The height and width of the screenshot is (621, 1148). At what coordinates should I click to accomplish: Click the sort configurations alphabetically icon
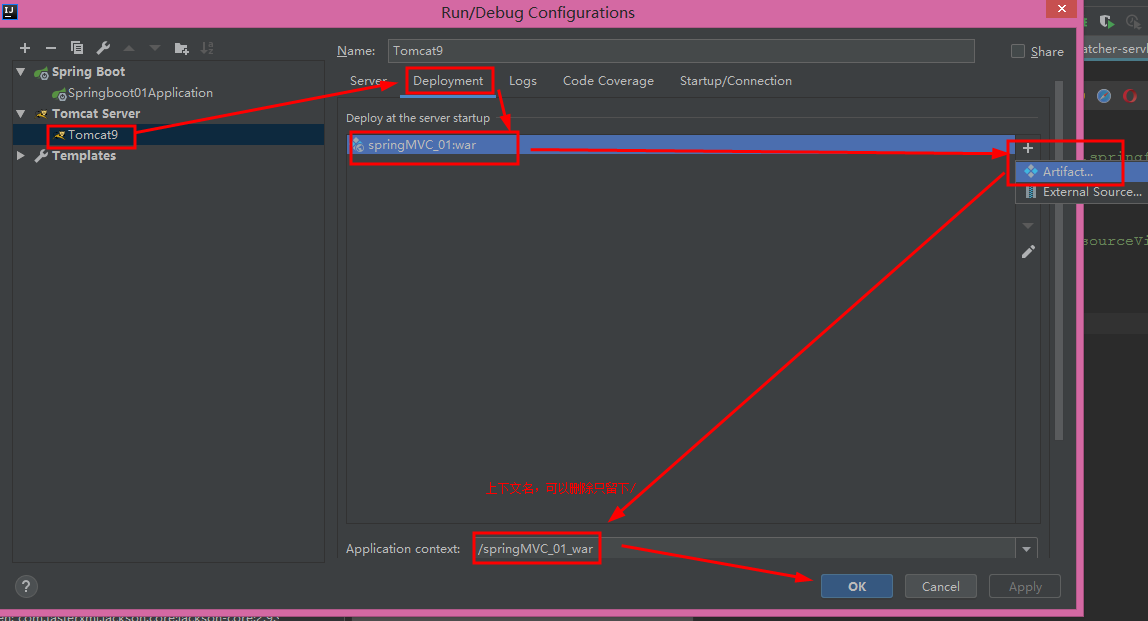[x=207, y=48]
